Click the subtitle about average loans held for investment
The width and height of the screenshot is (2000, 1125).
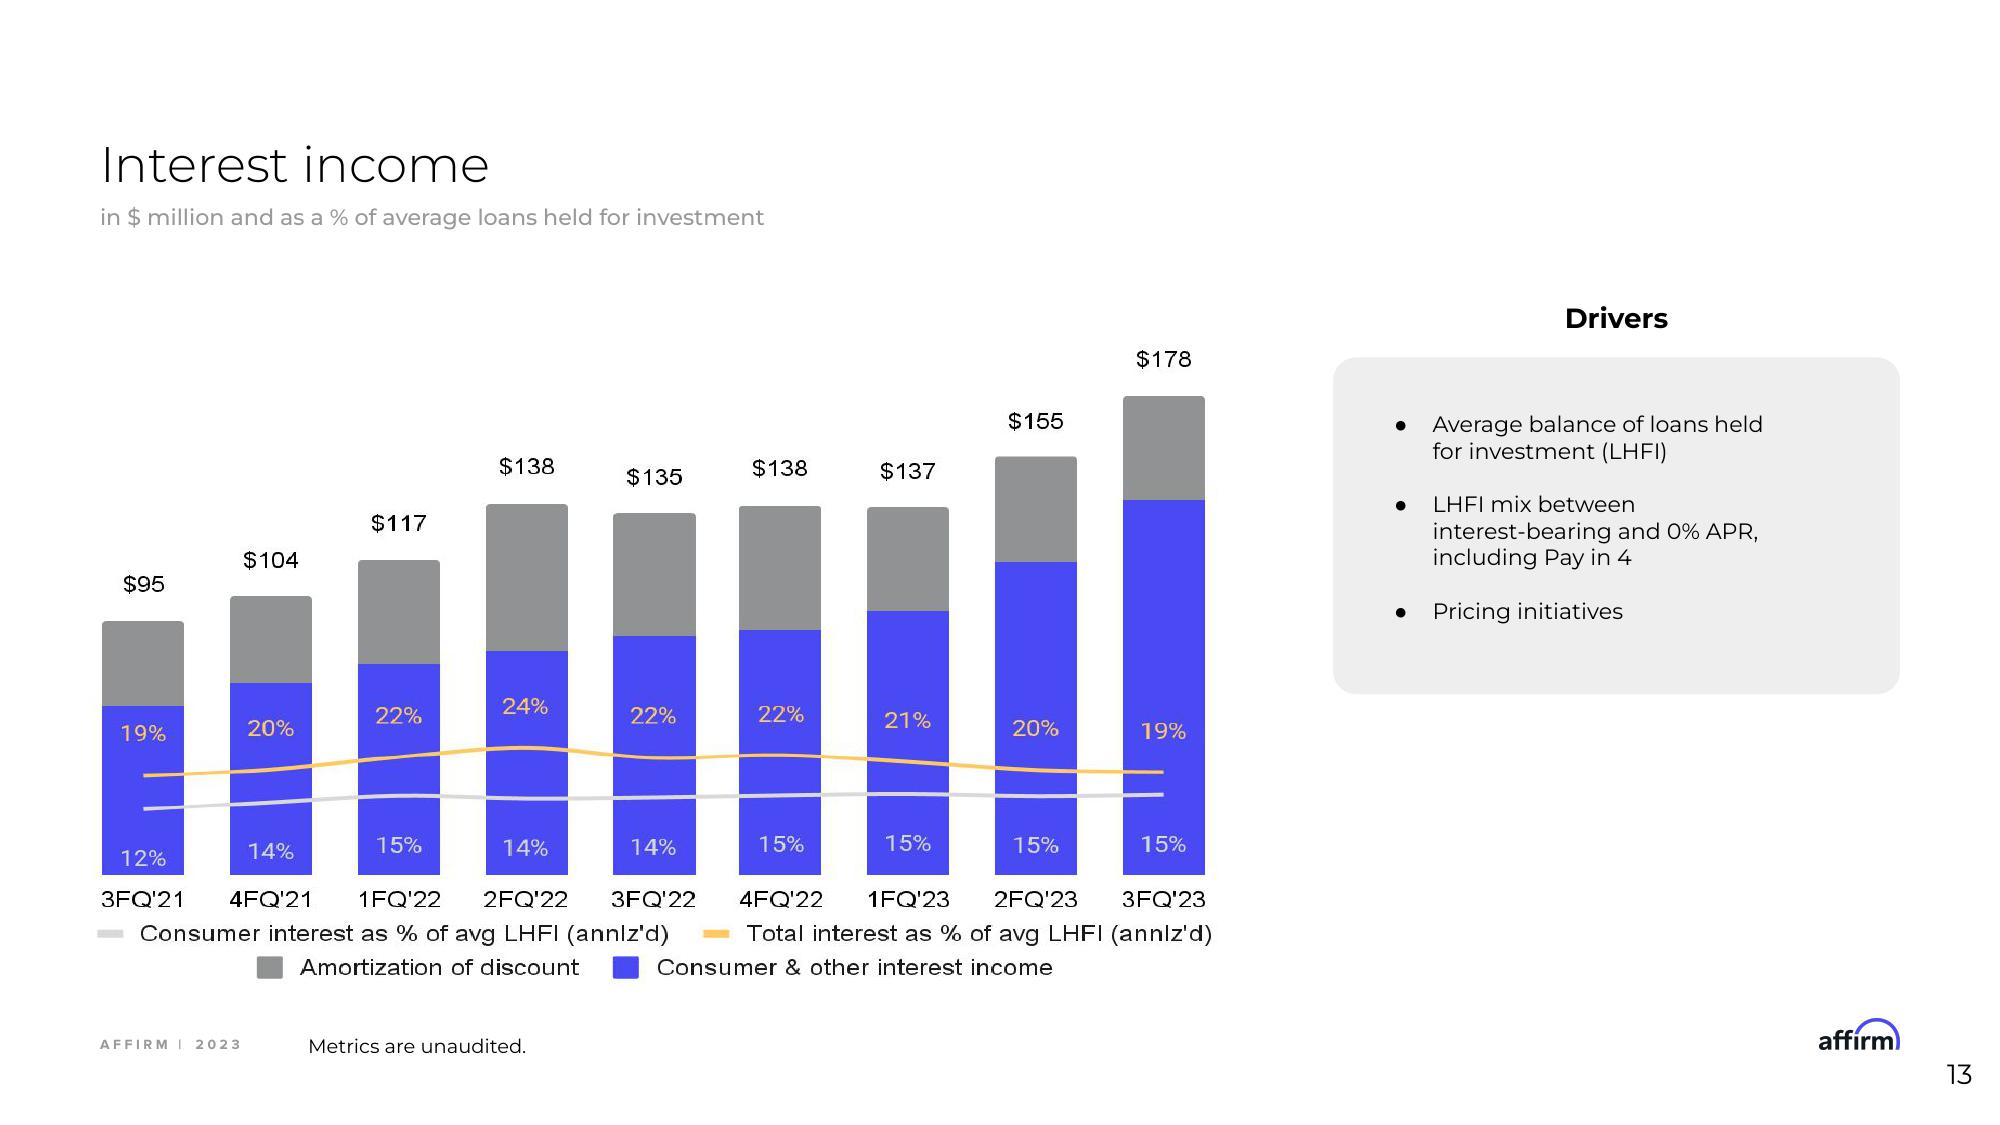(x=432, y=218)
